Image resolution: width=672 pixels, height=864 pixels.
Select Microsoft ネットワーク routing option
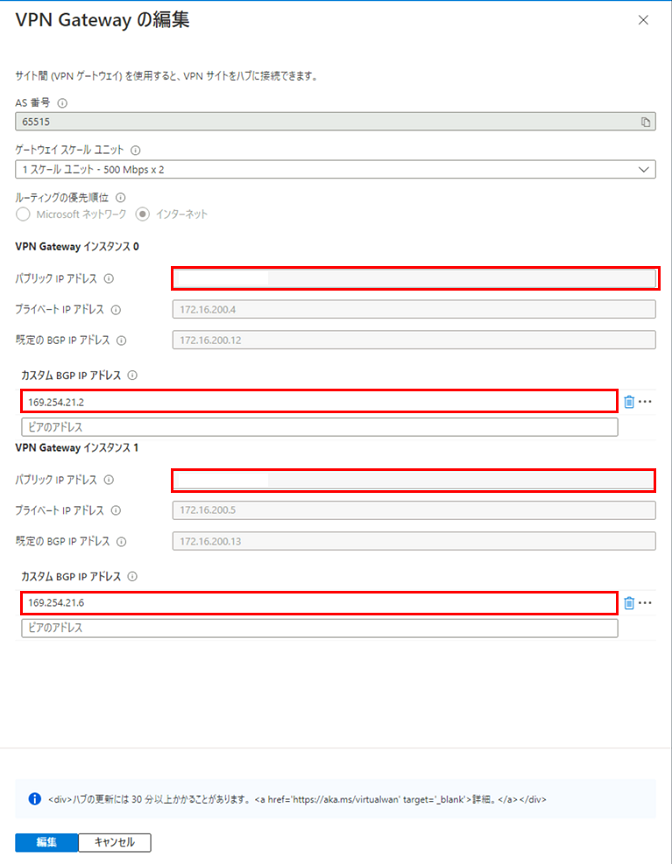tap(23, 214)
